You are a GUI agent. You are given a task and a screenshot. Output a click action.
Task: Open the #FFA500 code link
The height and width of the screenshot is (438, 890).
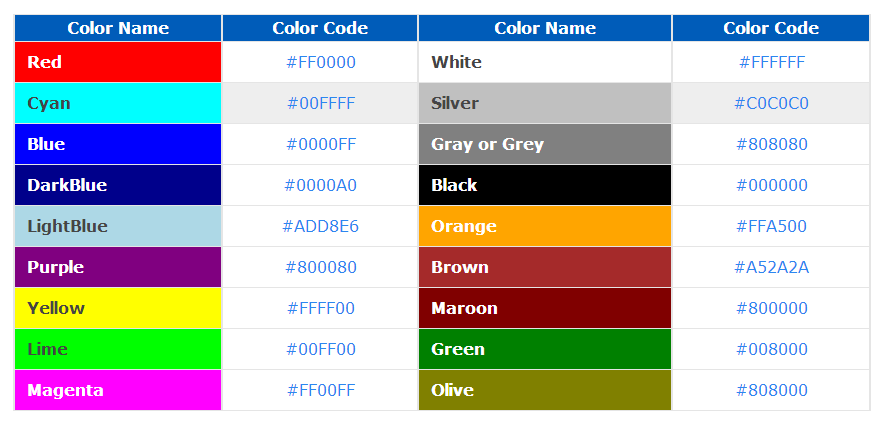pyautogui.click(x=771, y=226)
